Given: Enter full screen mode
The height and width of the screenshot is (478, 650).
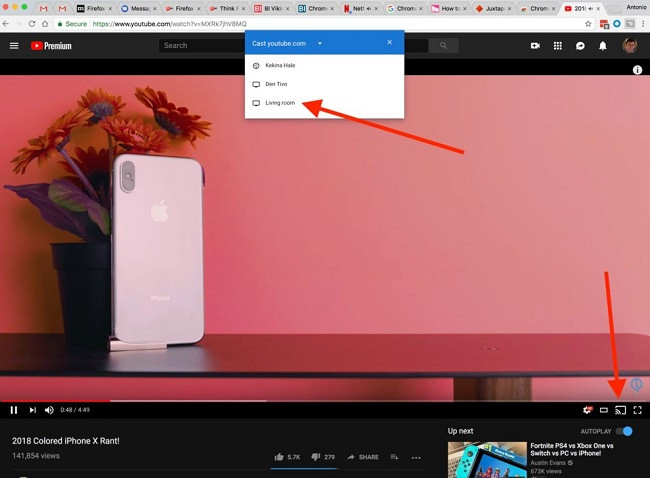Looking at the screenshot, I should point(637,410).
